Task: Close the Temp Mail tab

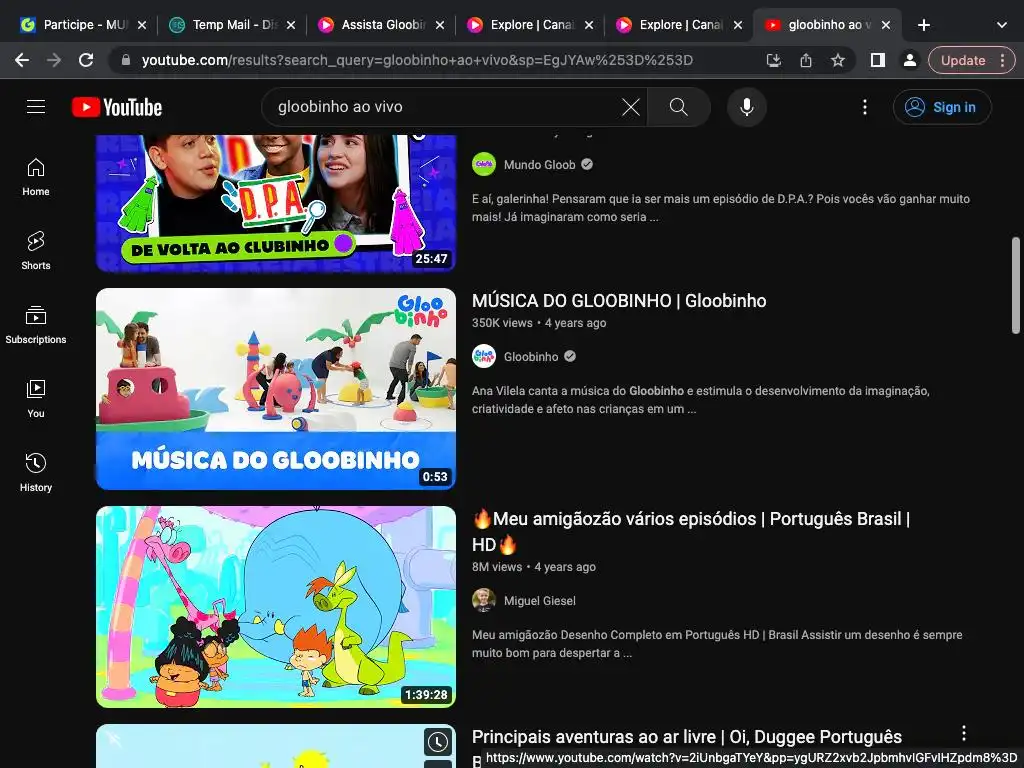Action: coord(291,25)
